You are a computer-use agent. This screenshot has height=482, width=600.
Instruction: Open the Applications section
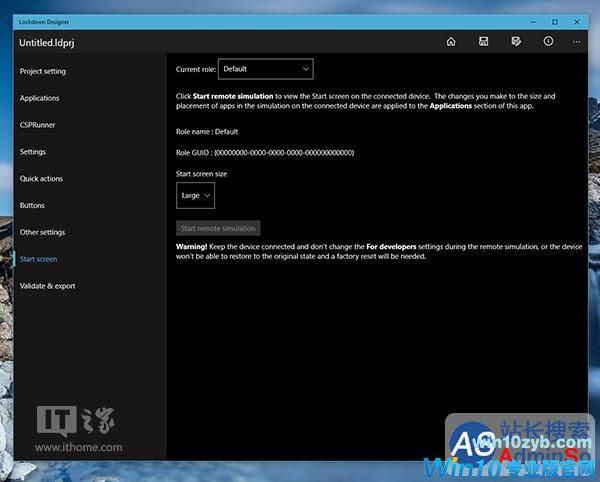point(40,98)
